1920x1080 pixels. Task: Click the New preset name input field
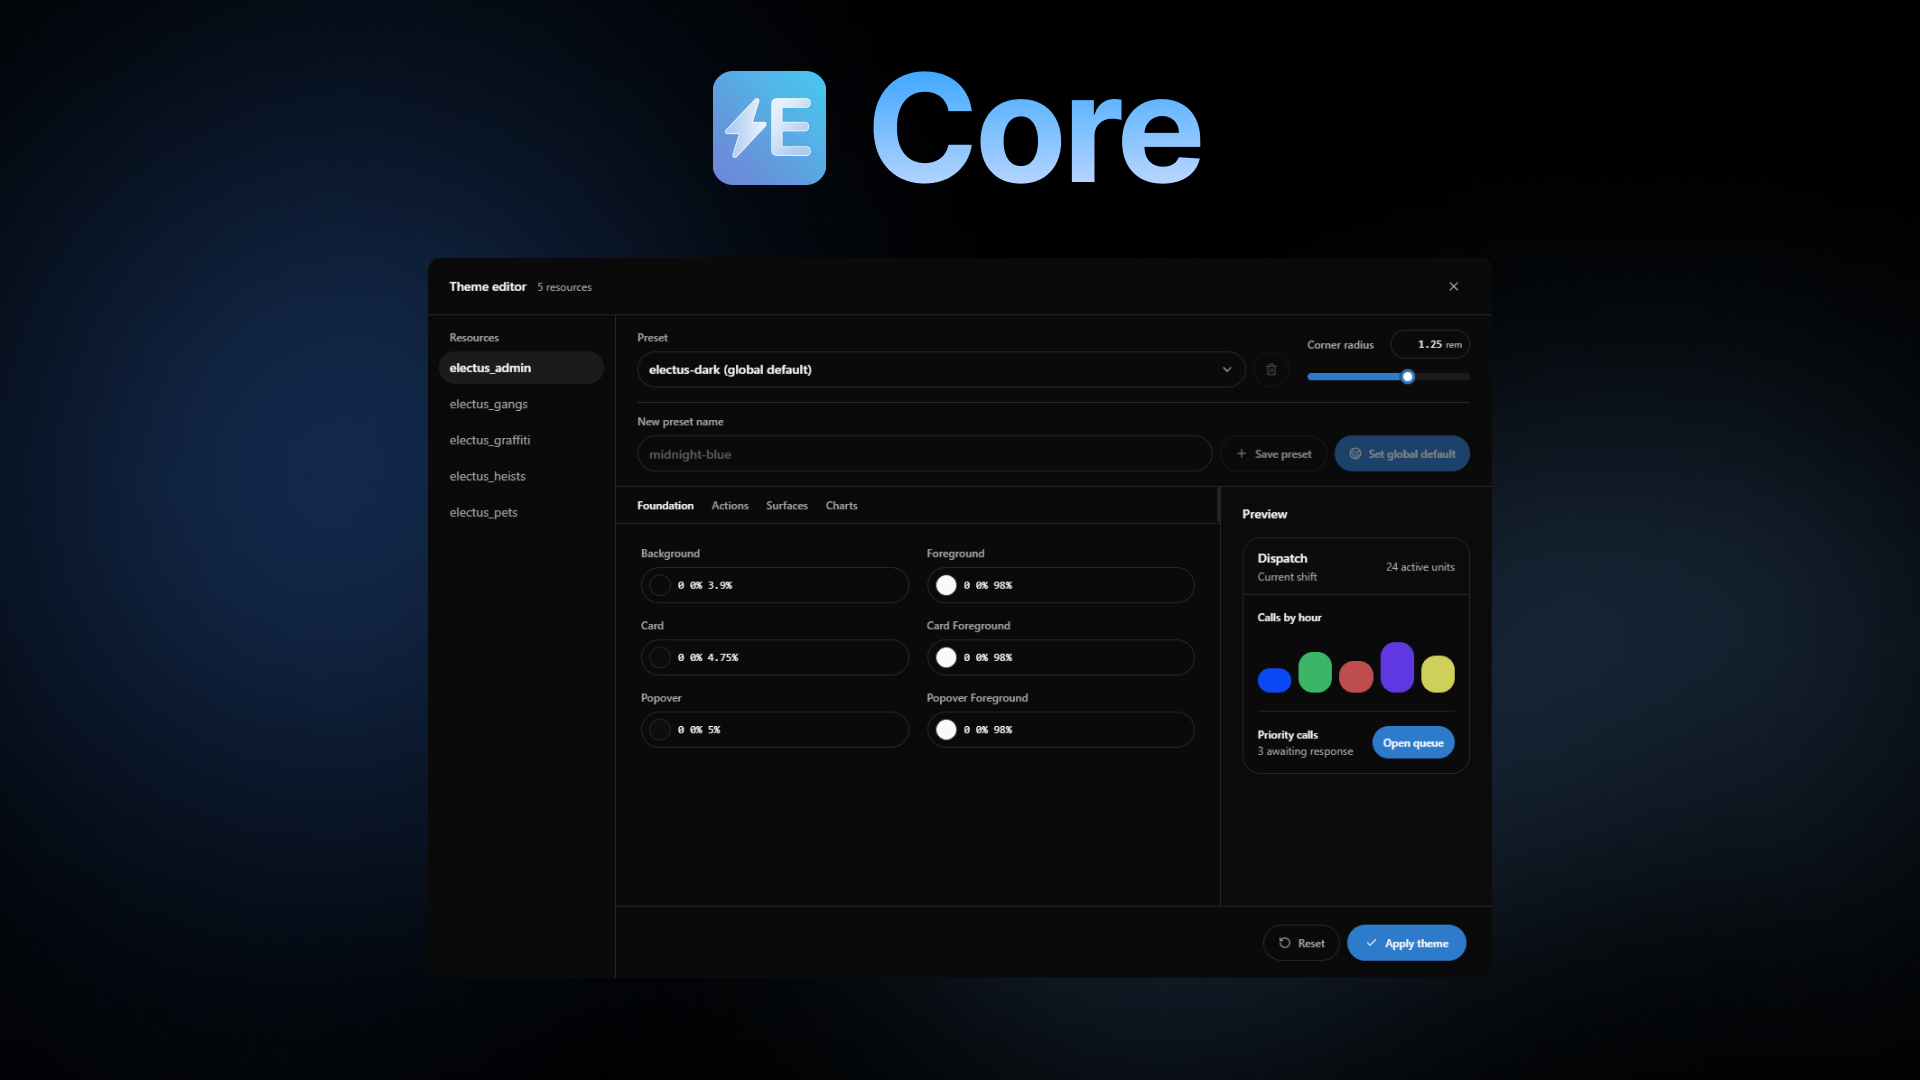pos(925,454)
